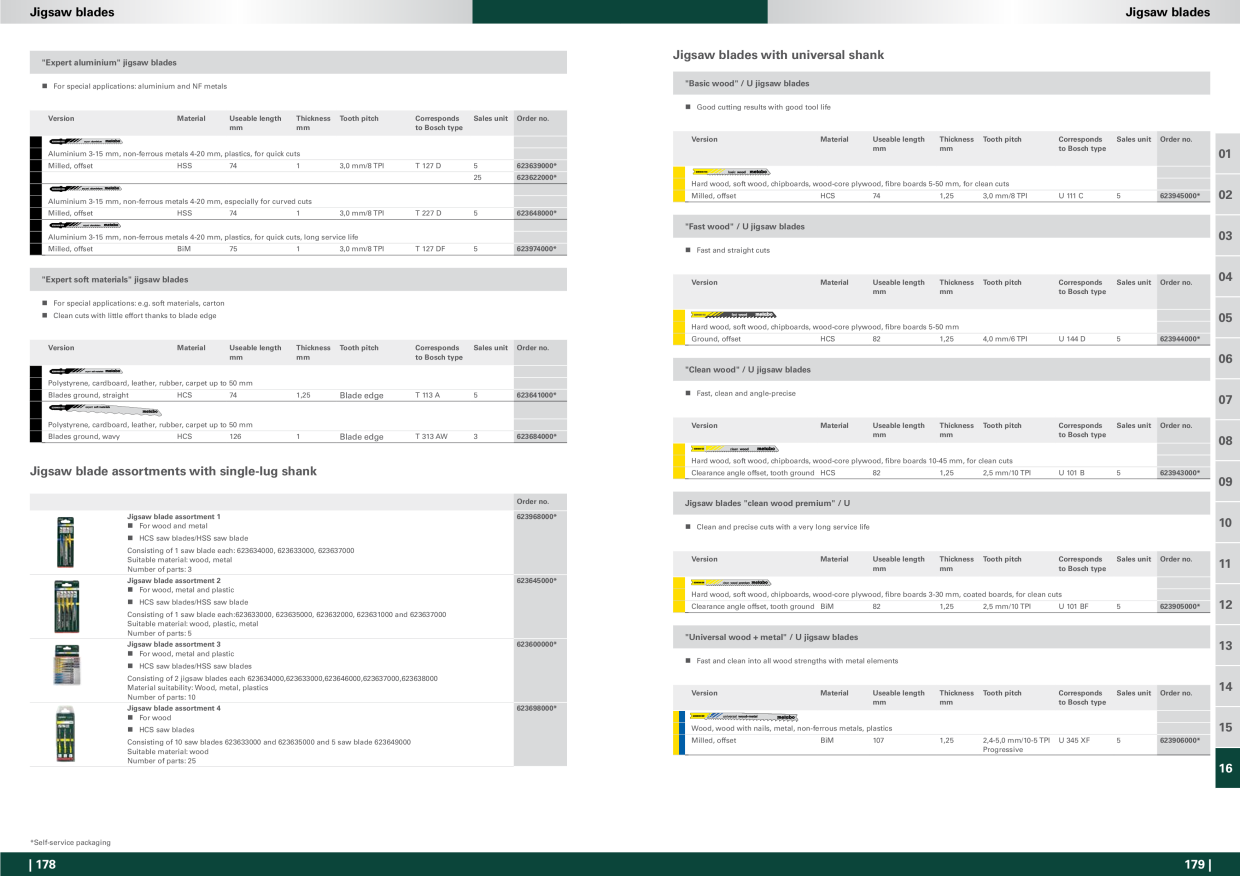Viewport: 1240px width, 876px height.
Task: Click the wavy blade picture above T 313 AW row
Action: coord(104,409)
